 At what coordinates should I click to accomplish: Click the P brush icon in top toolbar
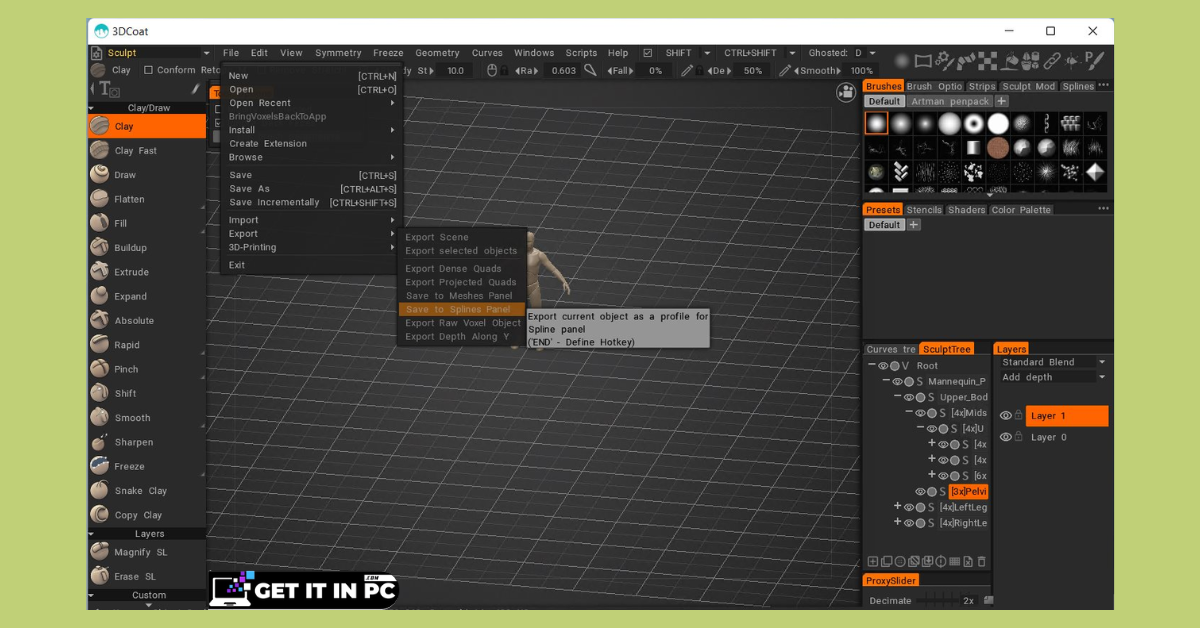click(1096, 61)
